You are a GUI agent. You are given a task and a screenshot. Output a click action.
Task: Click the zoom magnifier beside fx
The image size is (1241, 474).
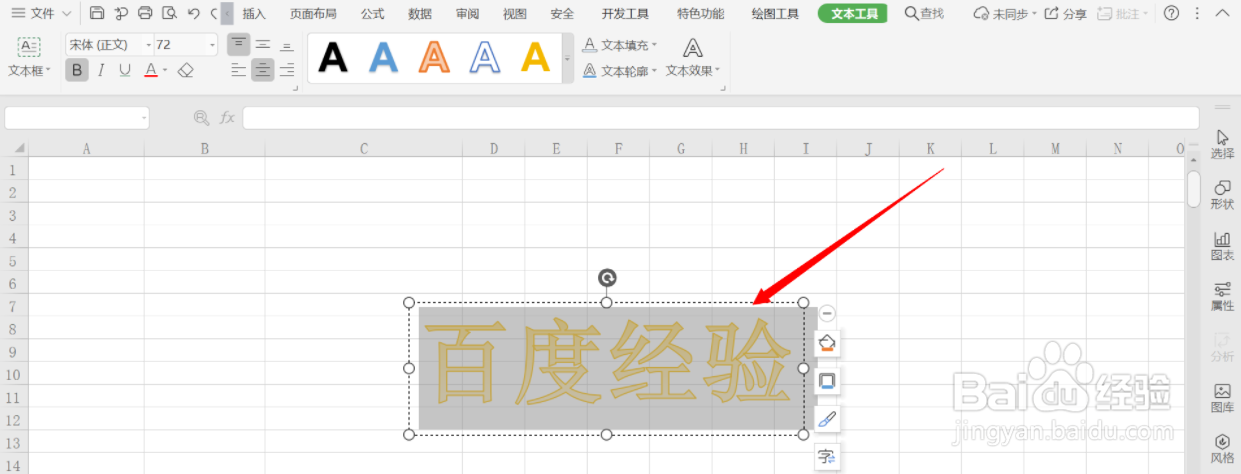pyautogui.click(x=201, y=118)
